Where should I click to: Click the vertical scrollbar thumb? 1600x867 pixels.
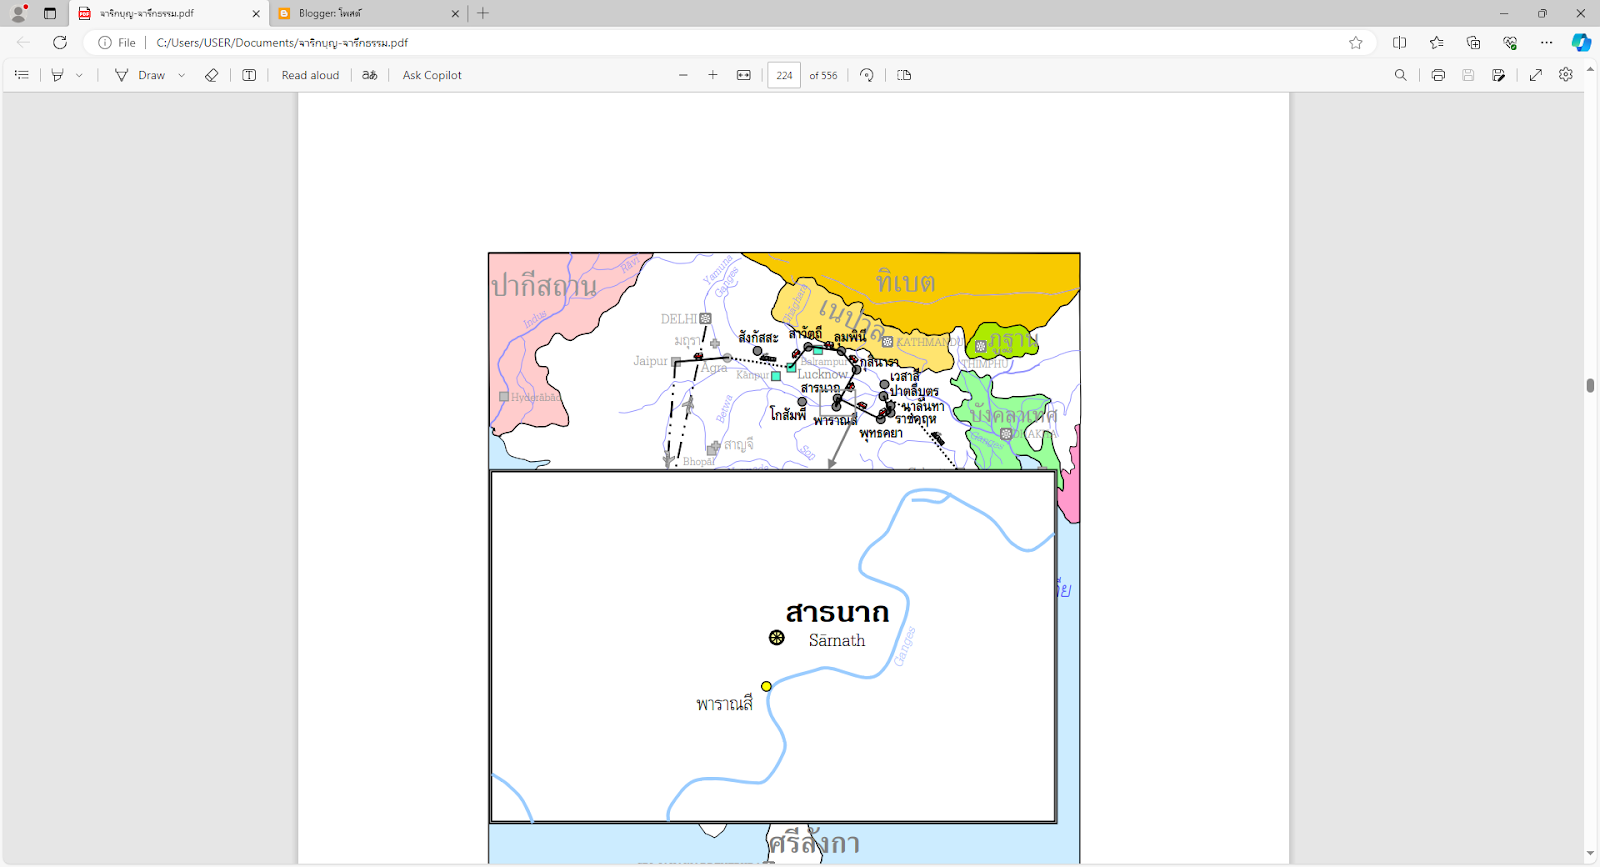1590,385
